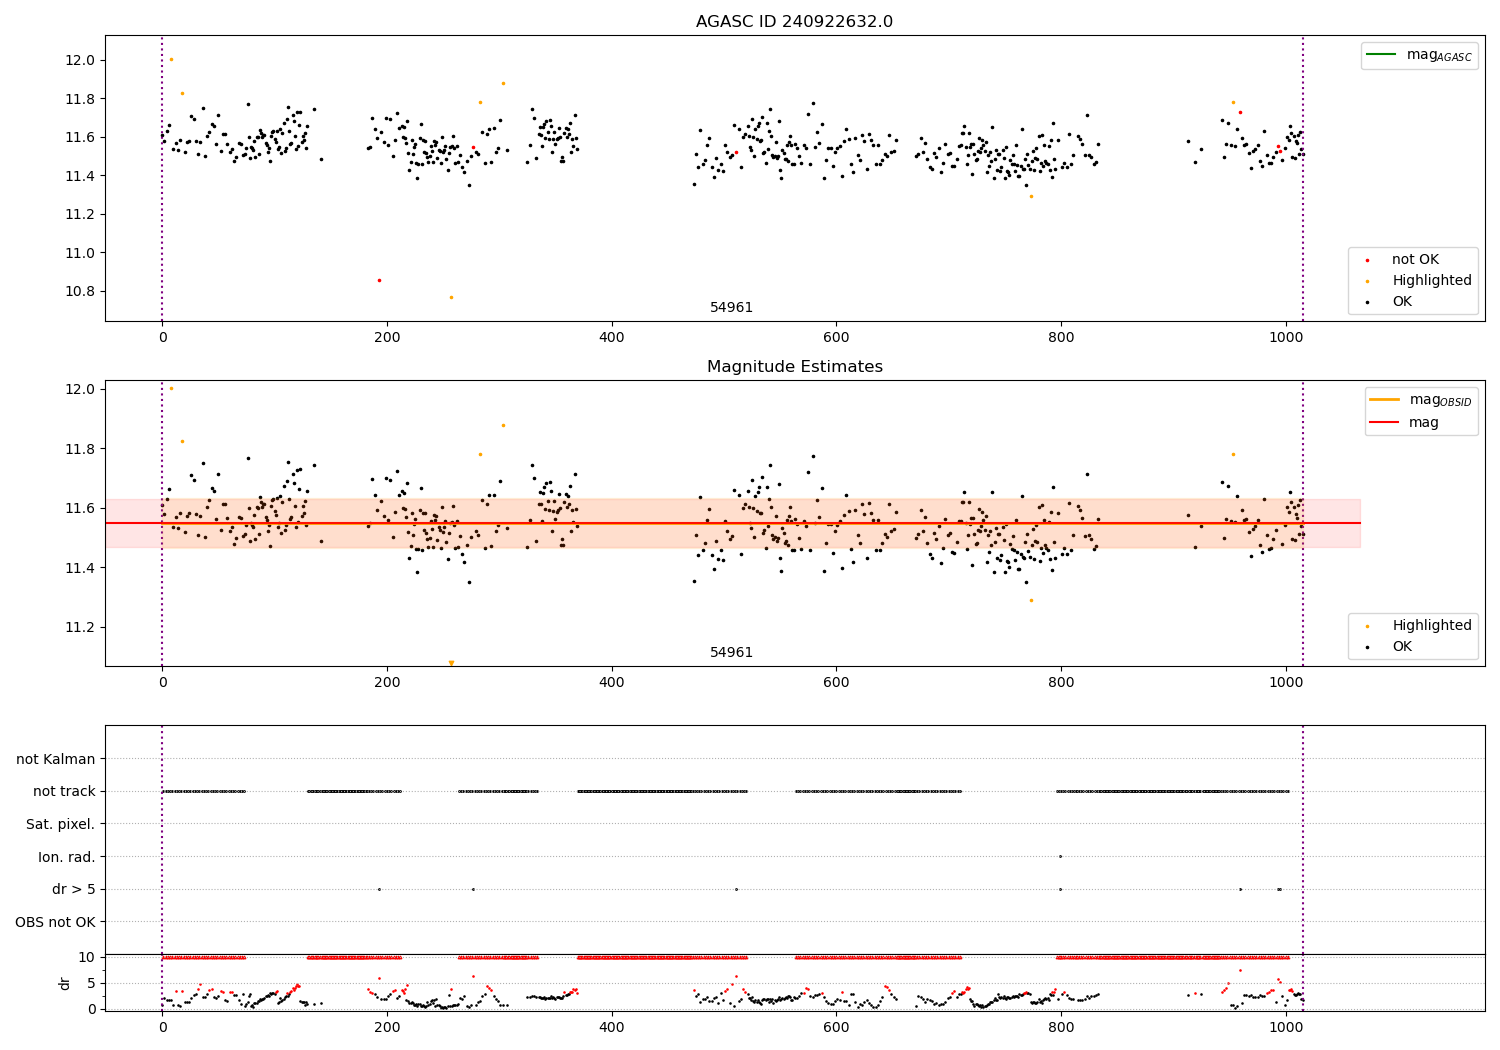Click the '11.6' y-tick in the Magnitude Estimates plot

point(79,509)
